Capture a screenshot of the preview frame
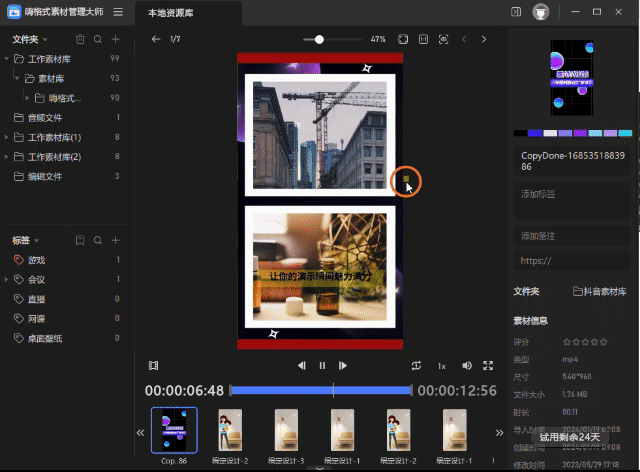Screen dimensions: 640x472 pyautogui.click(x=443, y=39)
